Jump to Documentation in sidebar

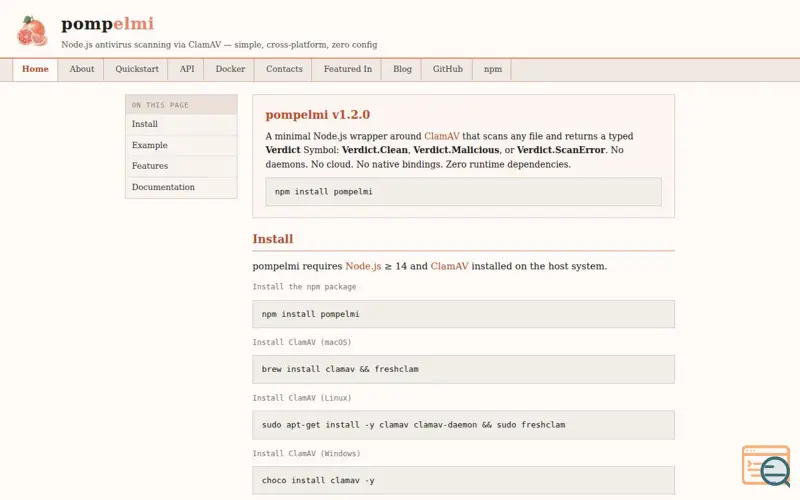(x=181, y=187)
